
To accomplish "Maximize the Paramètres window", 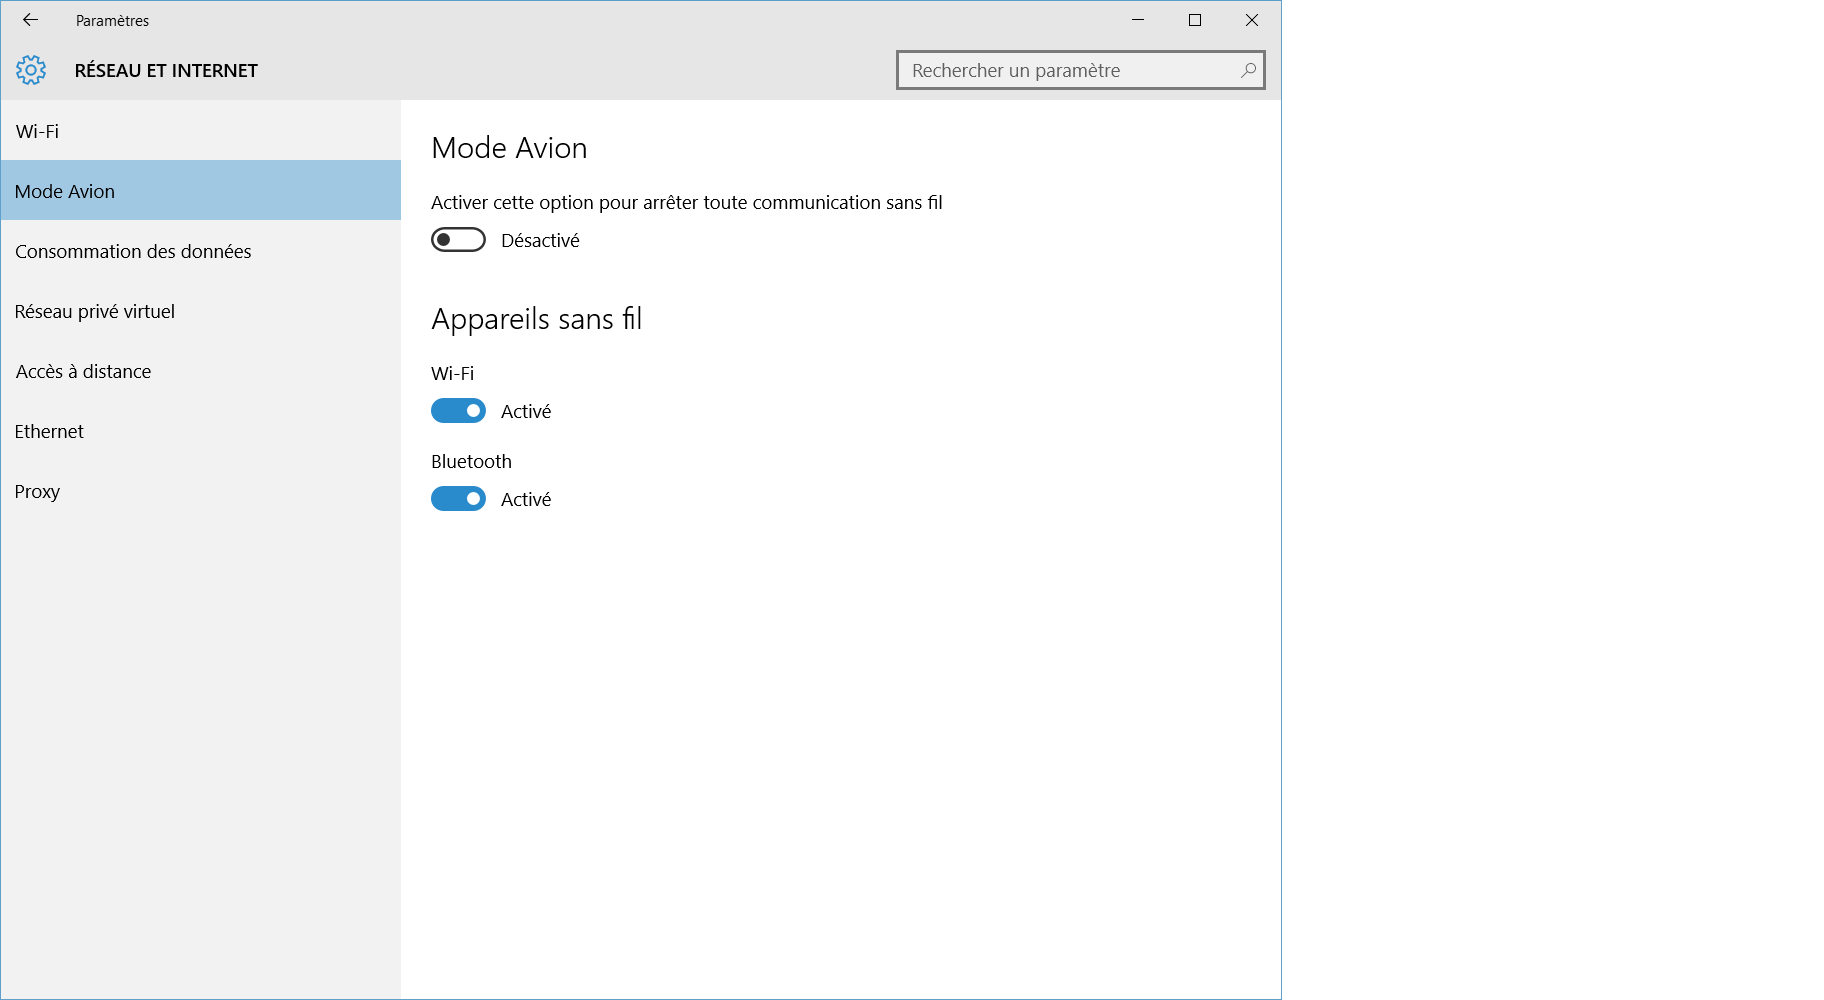I will pyautogui.click(x=1195, y=20).
